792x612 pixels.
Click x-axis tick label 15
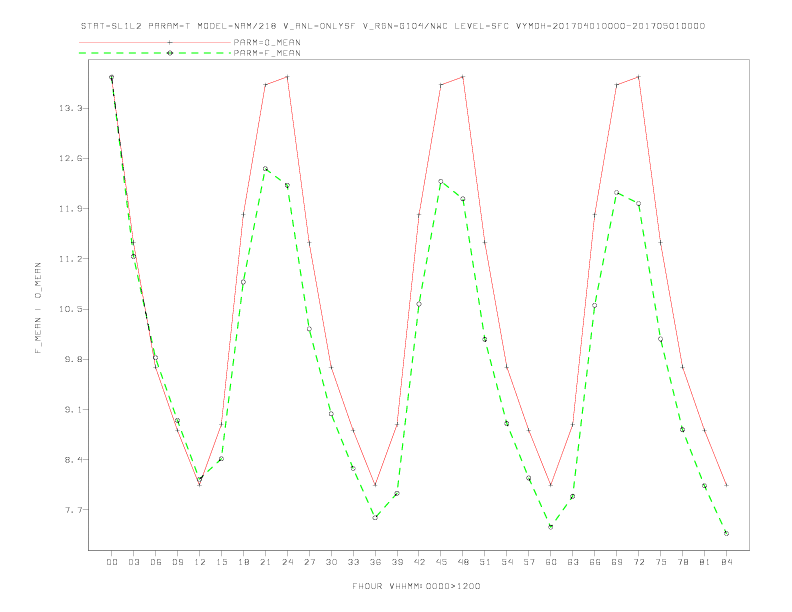(221, 562)
